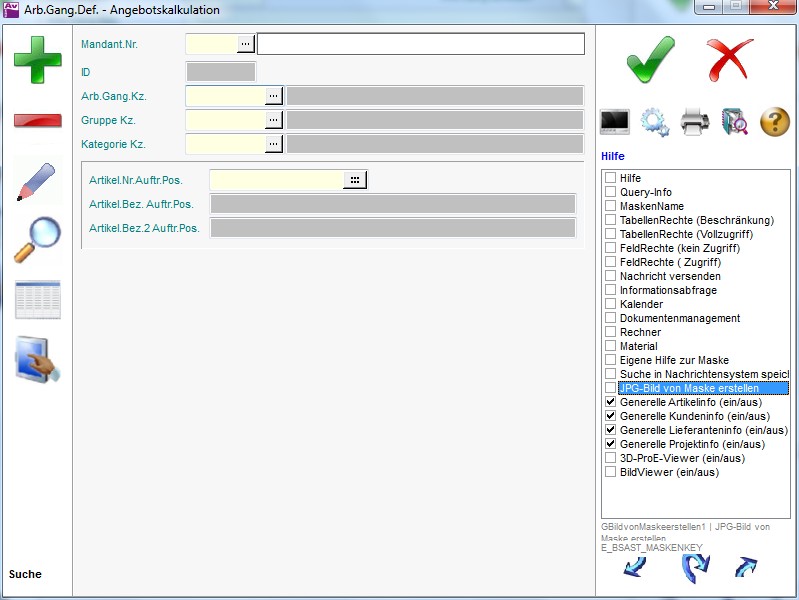
Task: Select the JPG-Bild von Maske erstellen entry
Action: point(688,388)
